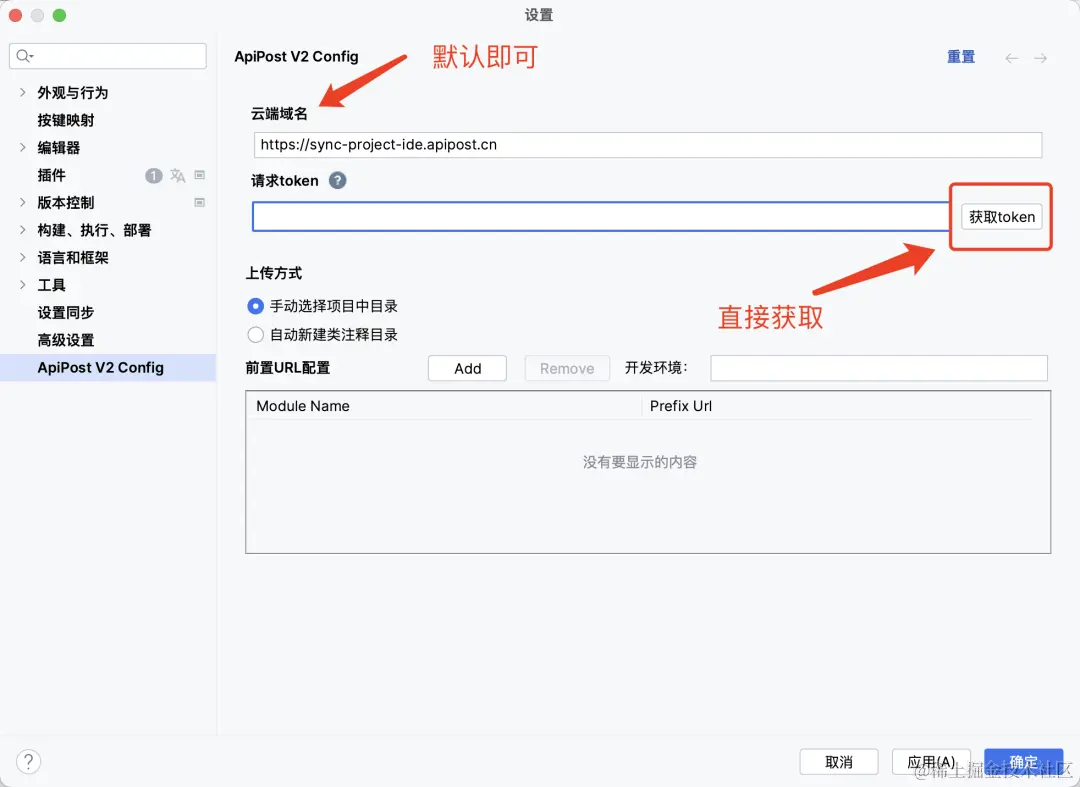Select 自动新建类注释目录 radio option
Viewport: 1080px width, 787px height.
click(256, 335)
